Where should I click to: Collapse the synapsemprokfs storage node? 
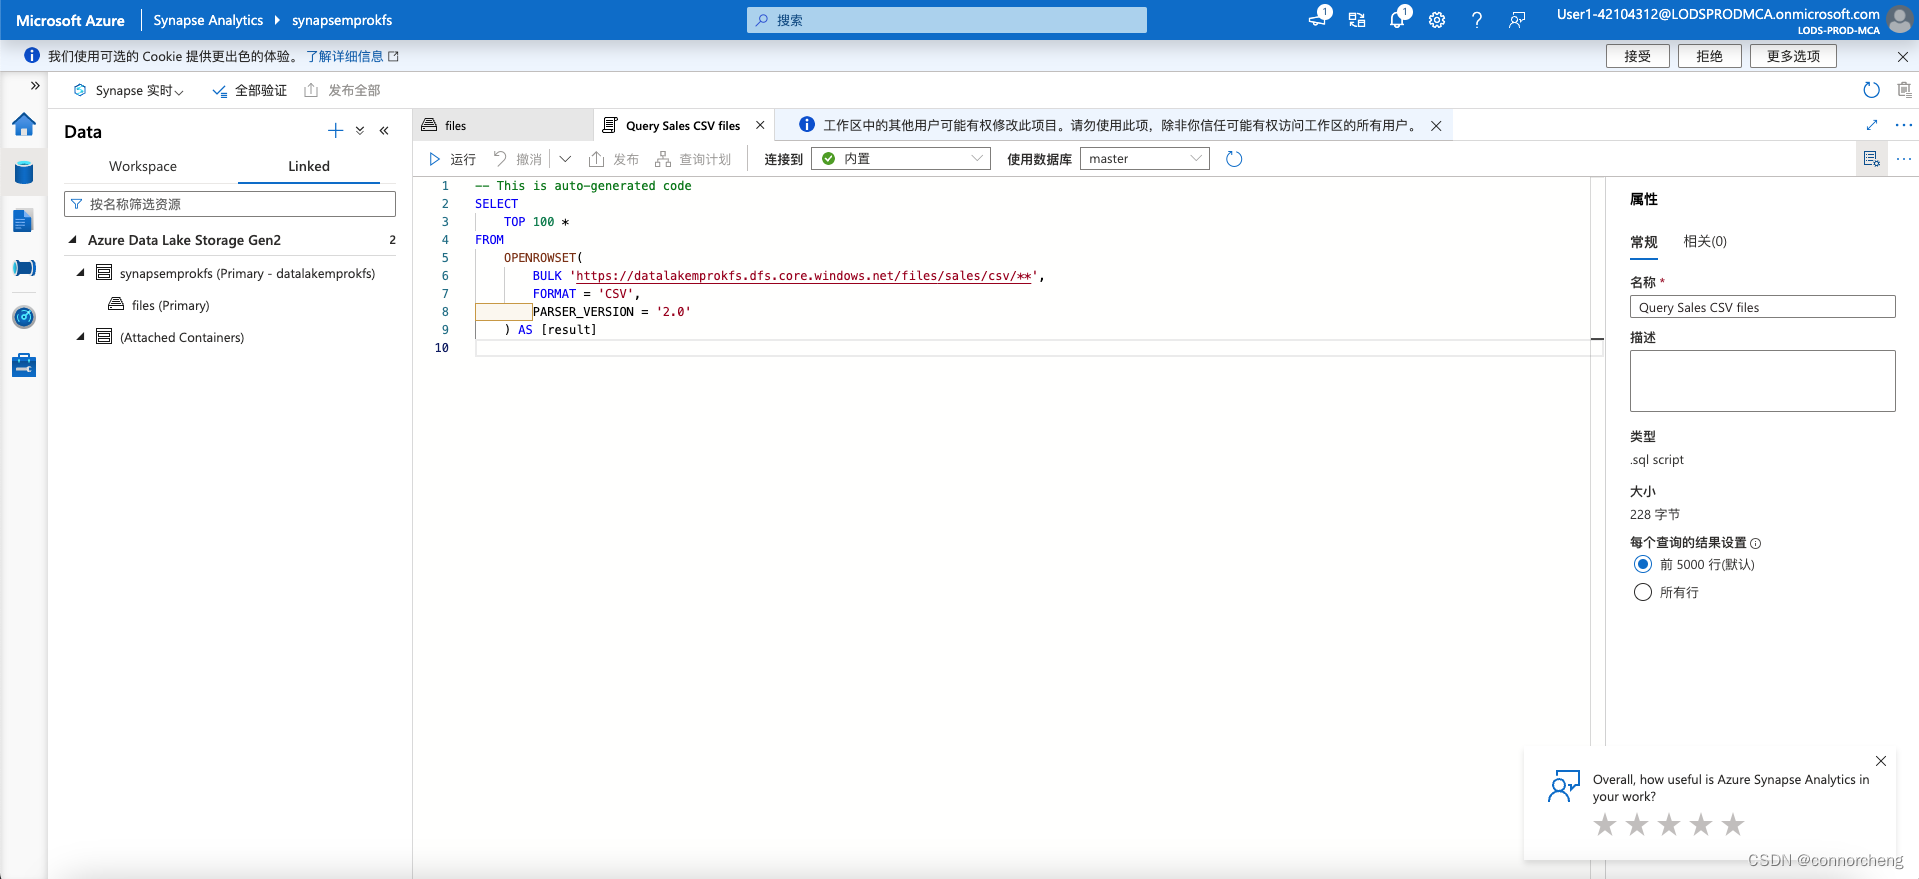81,273
